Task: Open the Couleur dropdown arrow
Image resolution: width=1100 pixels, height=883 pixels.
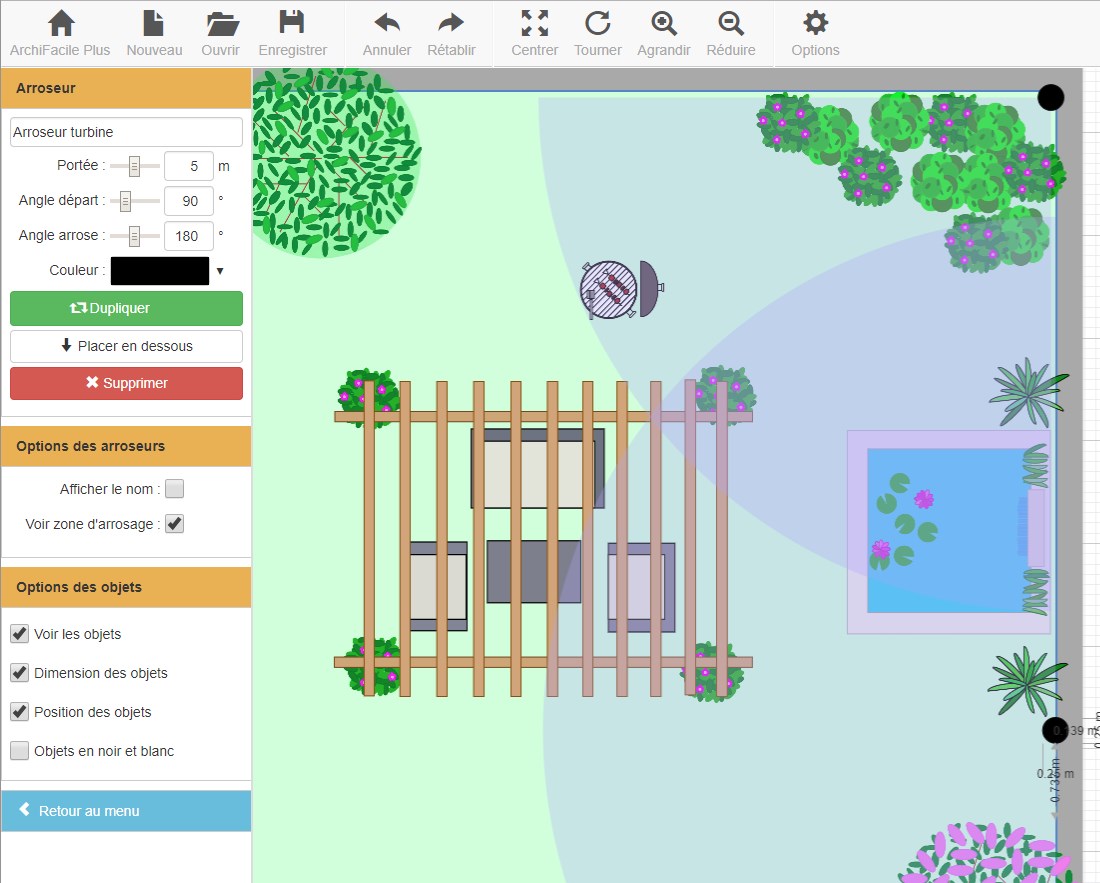Action: pos(220,271)
